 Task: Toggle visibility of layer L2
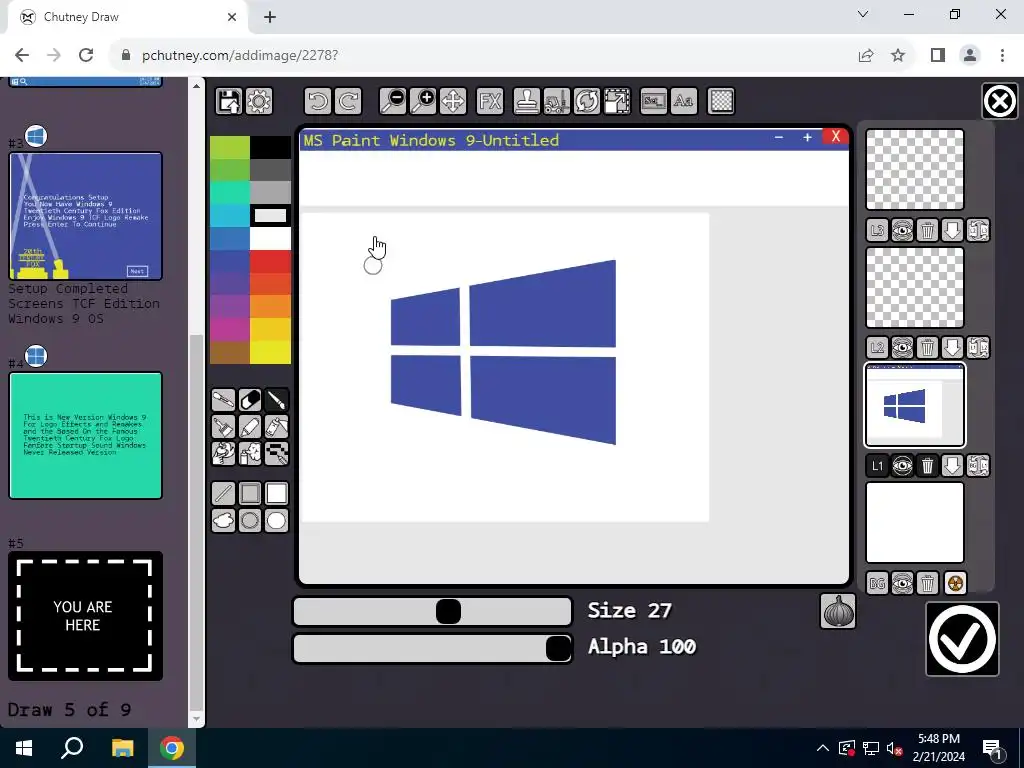(x=903, y=347)
